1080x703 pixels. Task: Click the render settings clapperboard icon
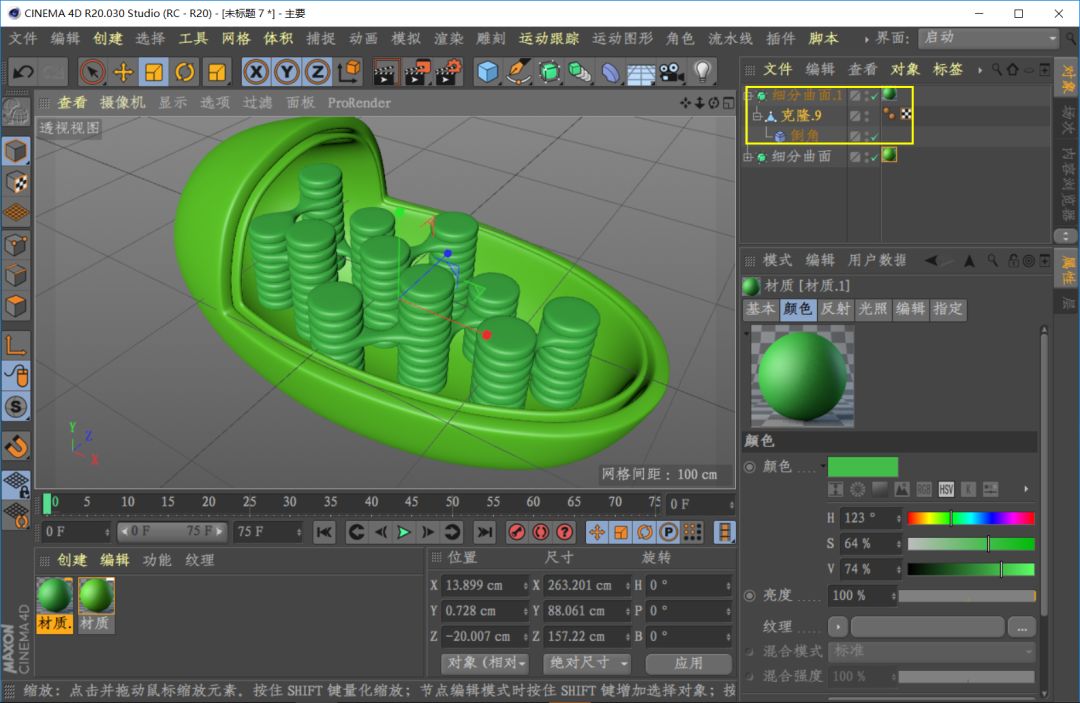447,72
